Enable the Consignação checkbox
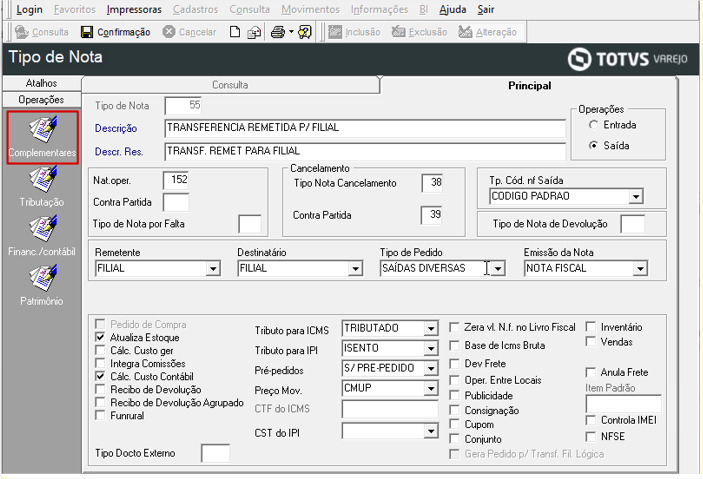 455,410
